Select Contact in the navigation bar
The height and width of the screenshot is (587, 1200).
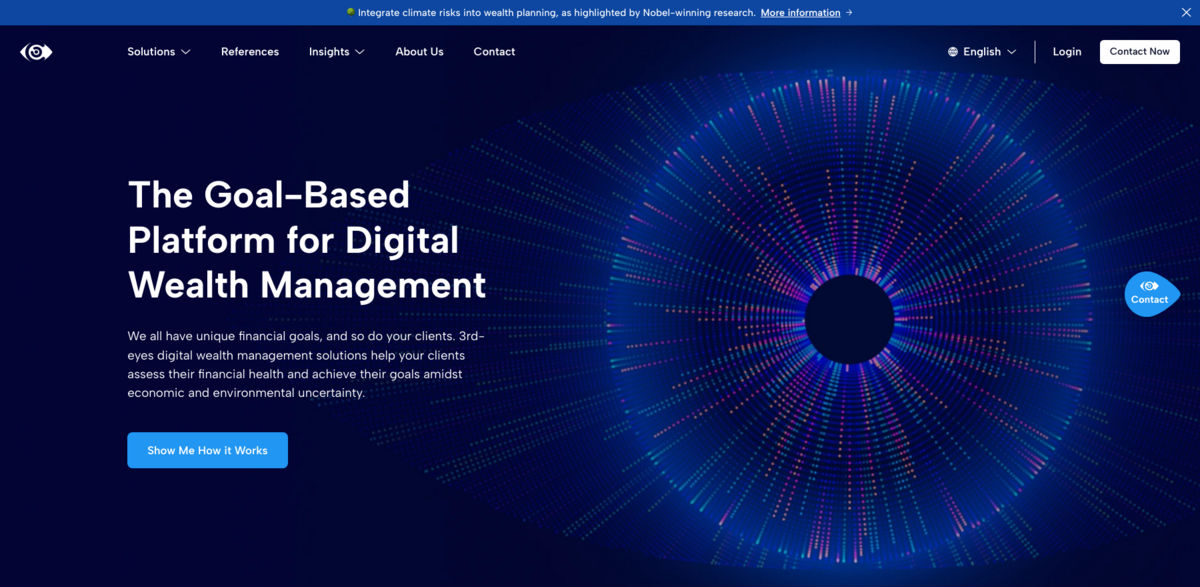(x=494, y=51)
